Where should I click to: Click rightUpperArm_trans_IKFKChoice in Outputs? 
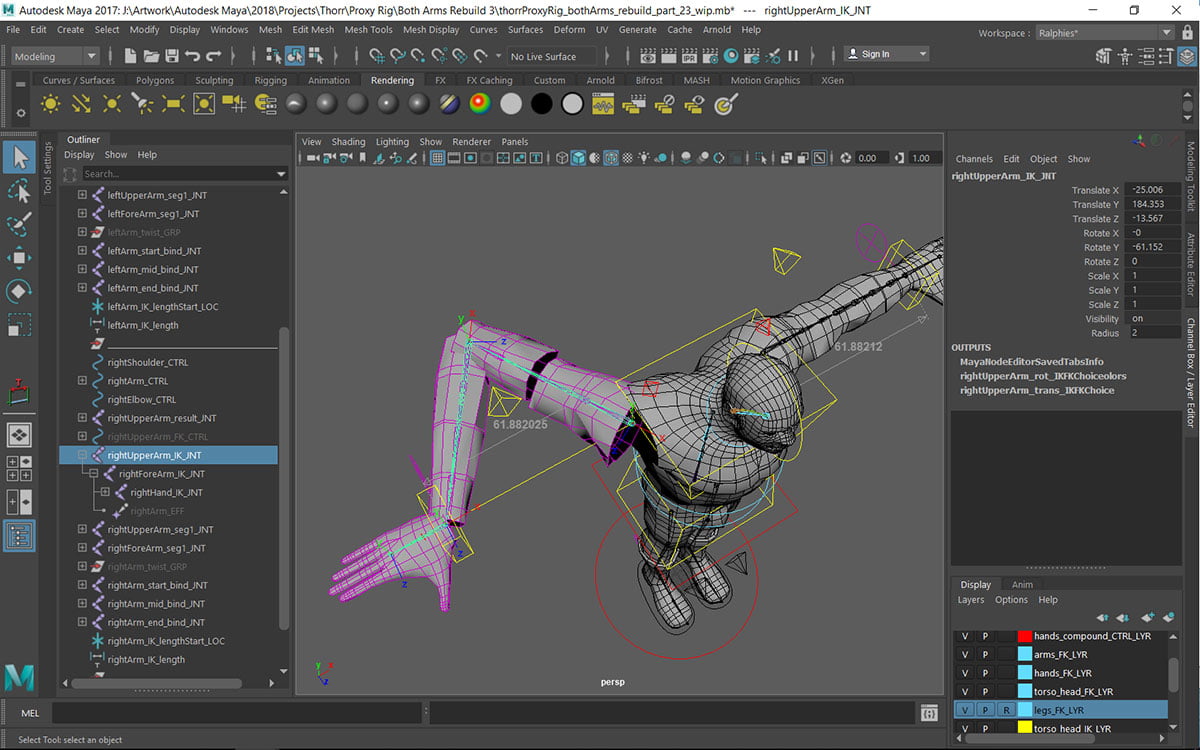(1036, 390)
